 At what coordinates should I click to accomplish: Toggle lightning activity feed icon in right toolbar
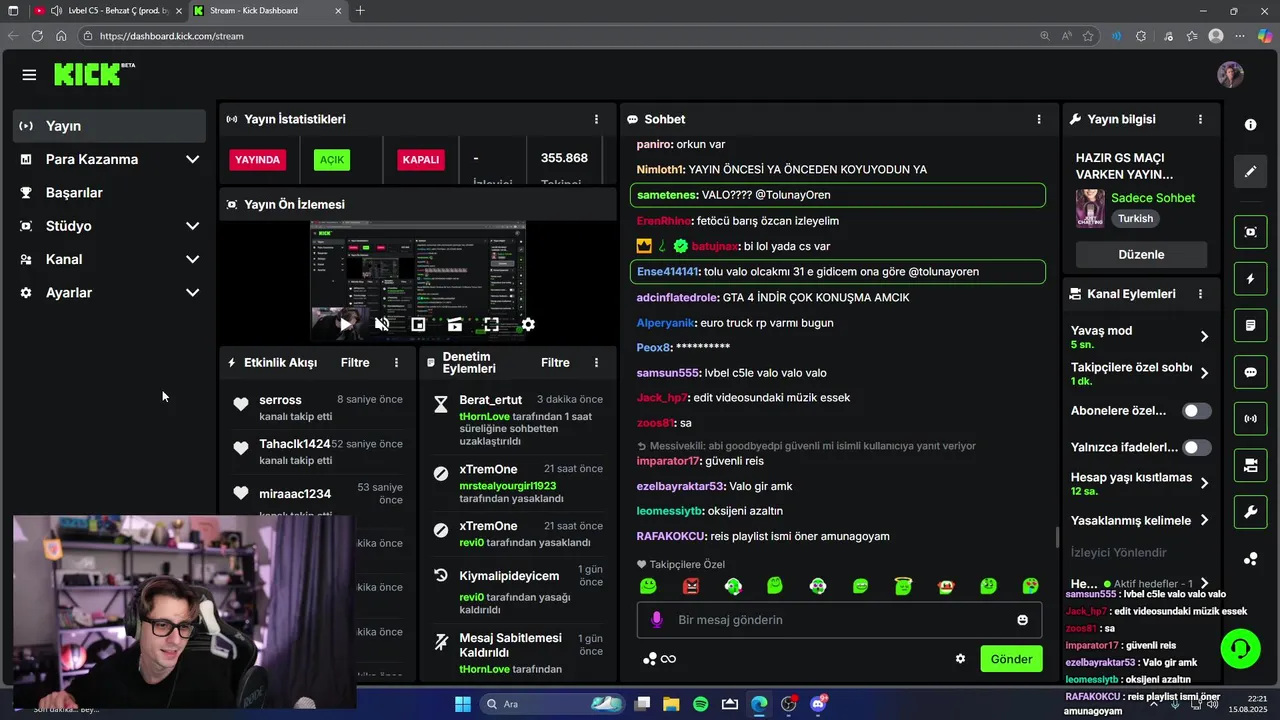[1251, 279]
